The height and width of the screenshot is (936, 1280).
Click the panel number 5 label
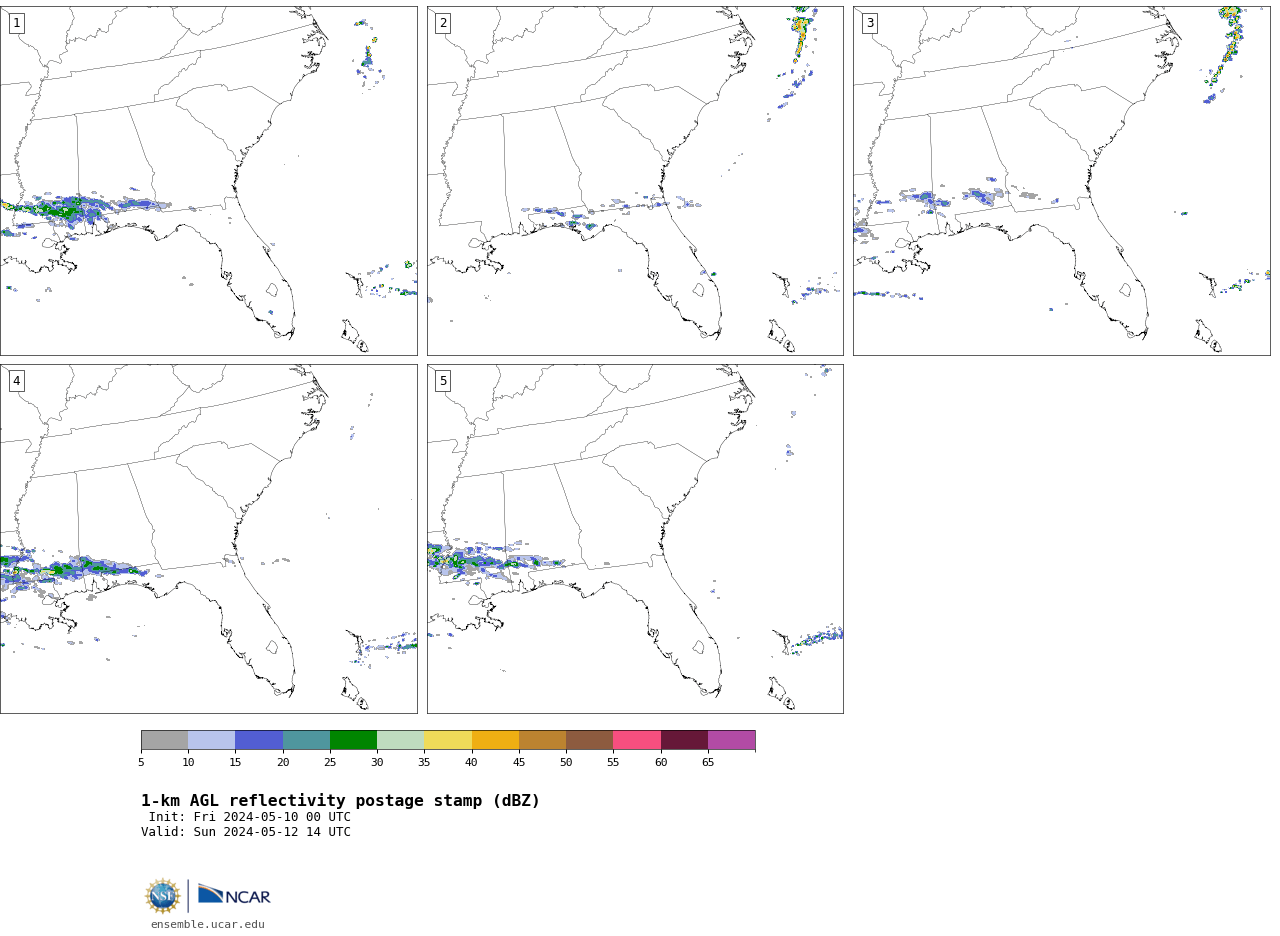pos(443,381)
